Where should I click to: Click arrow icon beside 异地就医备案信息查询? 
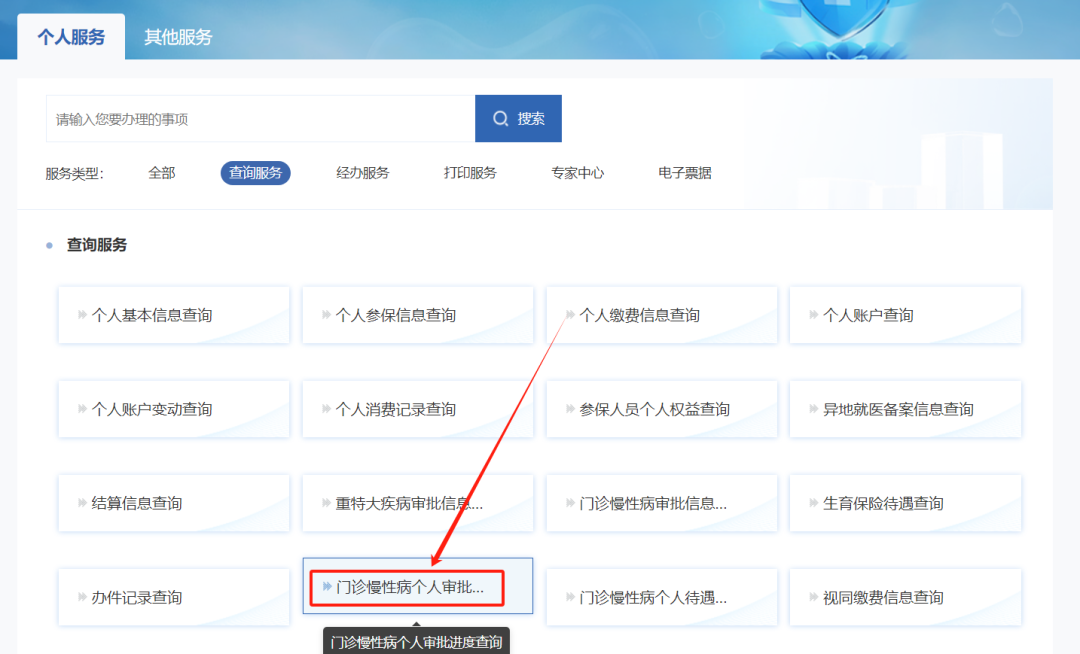(x=814, y=409)
